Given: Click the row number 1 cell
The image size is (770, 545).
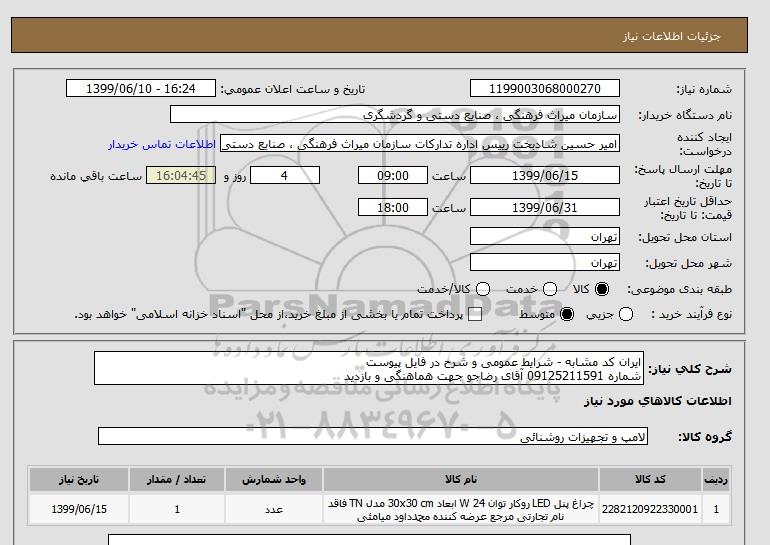Looking at the screenshot, I should 716,509.
